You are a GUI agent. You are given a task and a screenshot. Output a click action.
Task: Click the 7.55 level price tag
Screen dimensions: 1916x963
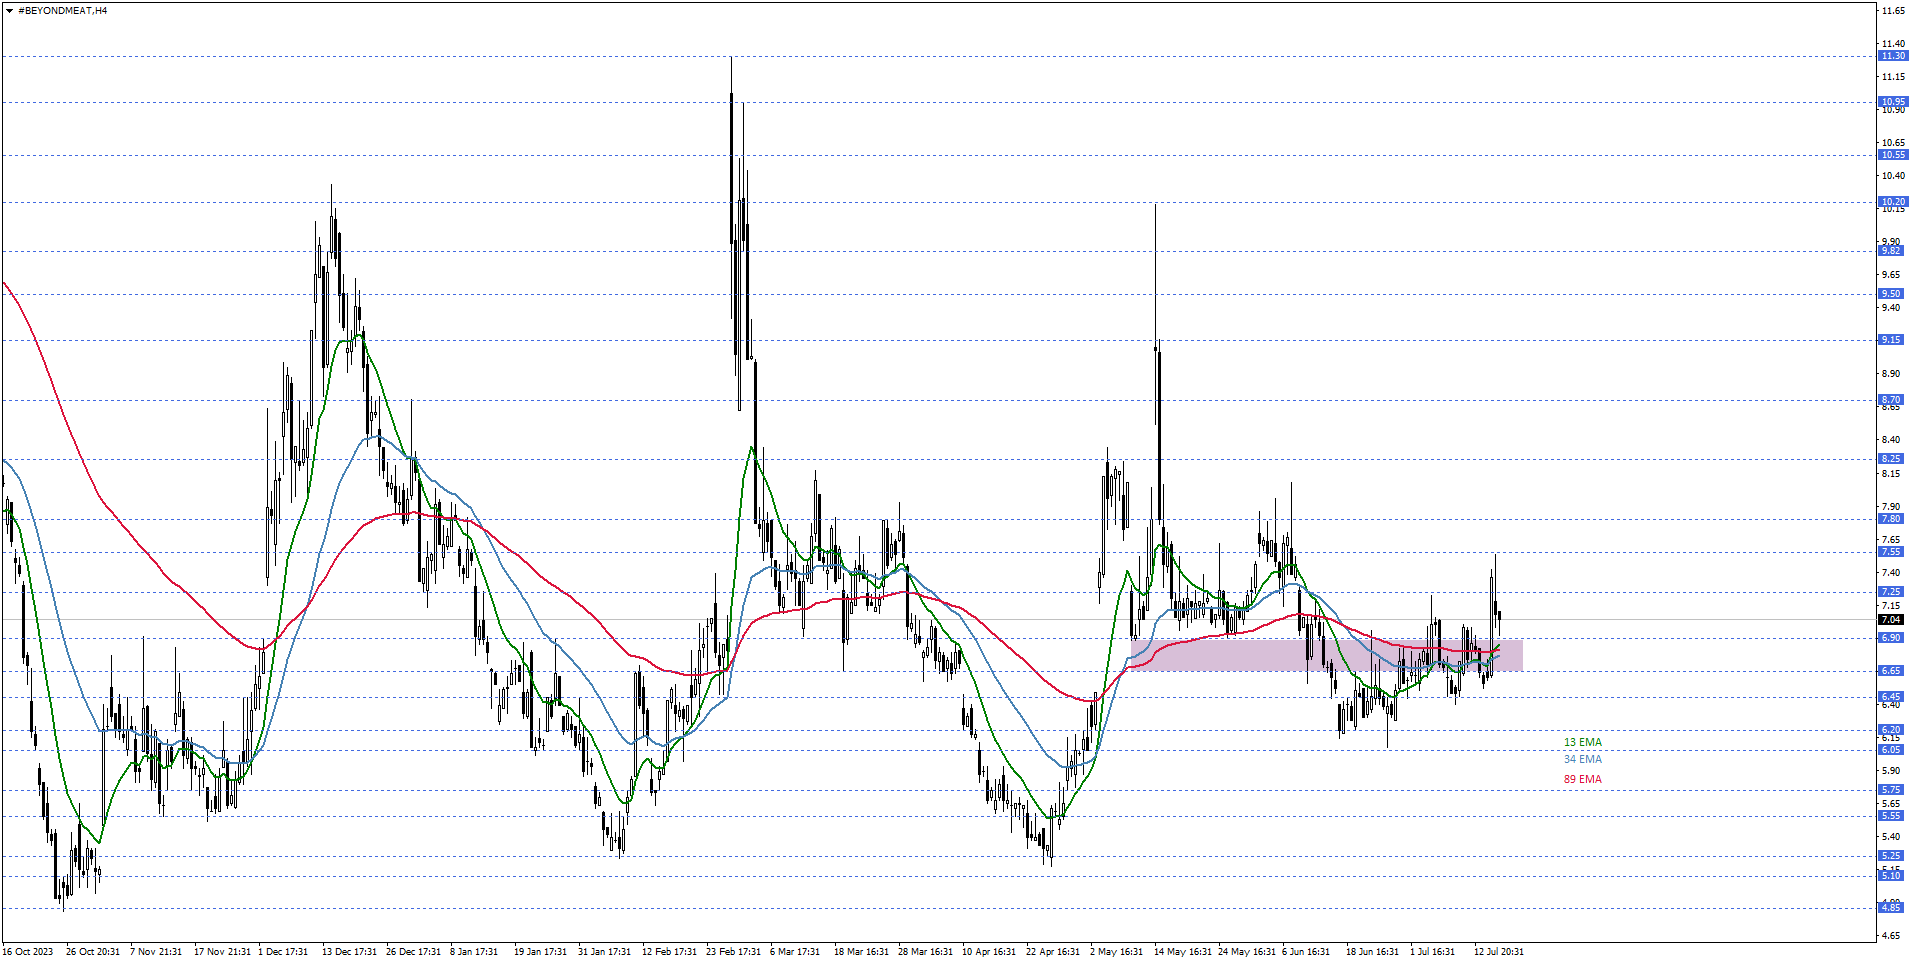1892,552
